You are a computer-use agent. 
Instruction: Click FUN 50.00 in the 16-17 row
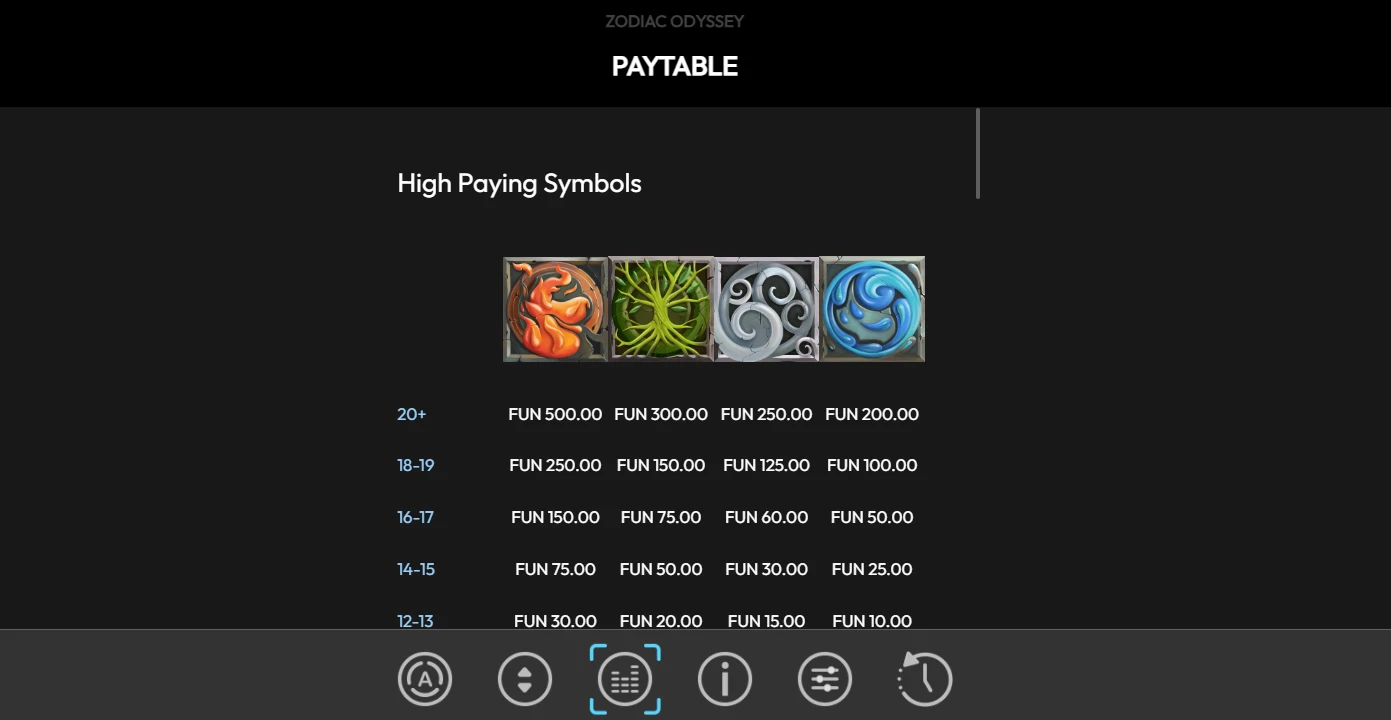click(872, 517)
